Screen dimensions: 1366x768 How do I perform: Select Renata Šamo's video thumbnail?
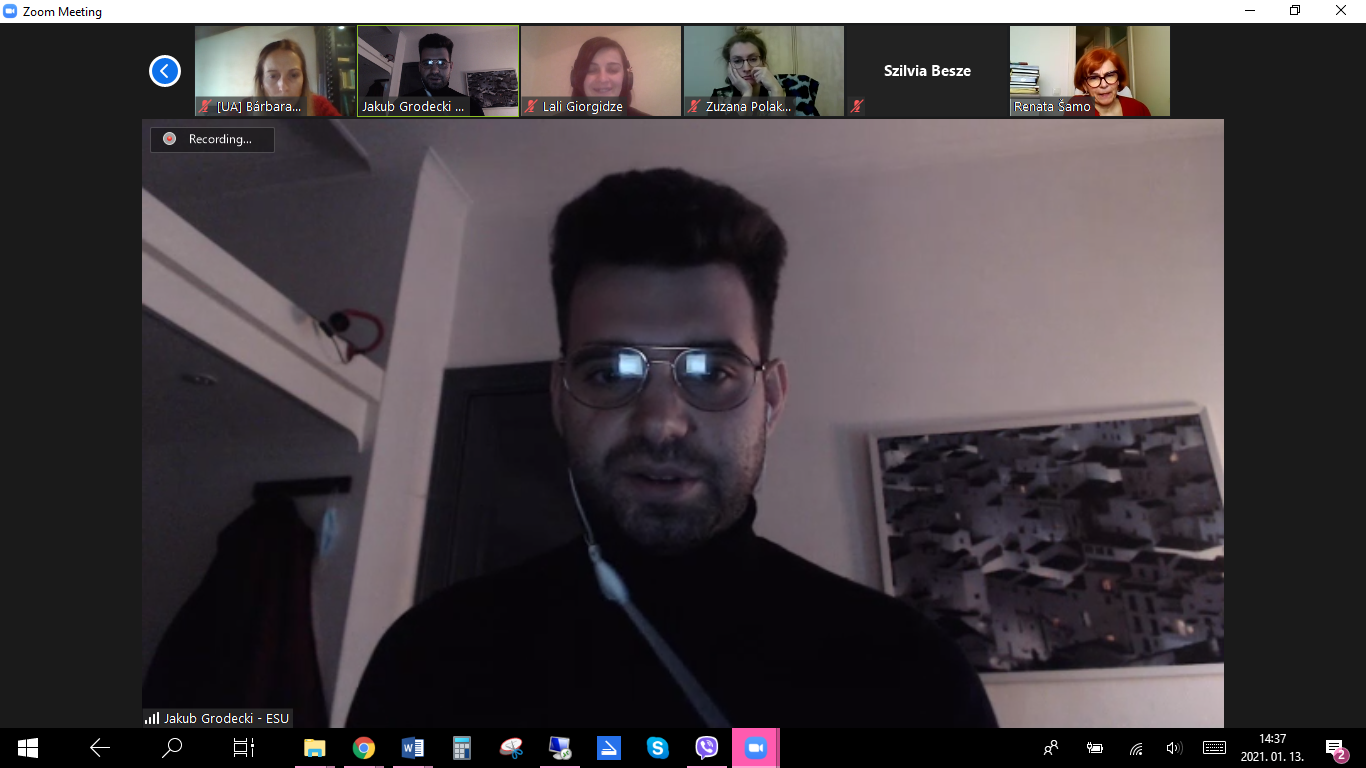click(1089, 71)
